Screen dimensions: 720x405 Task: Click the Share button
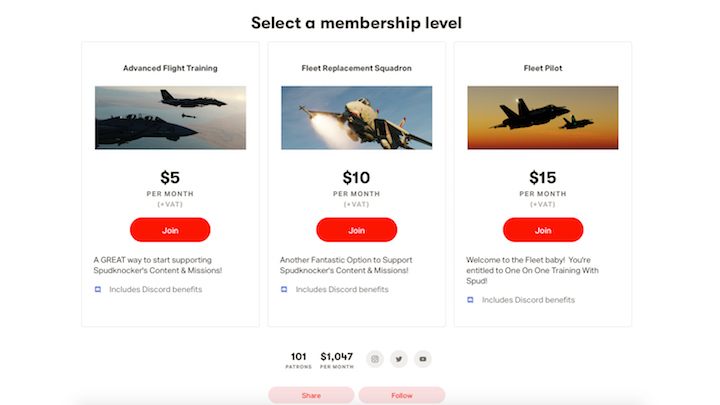(311, 395)
